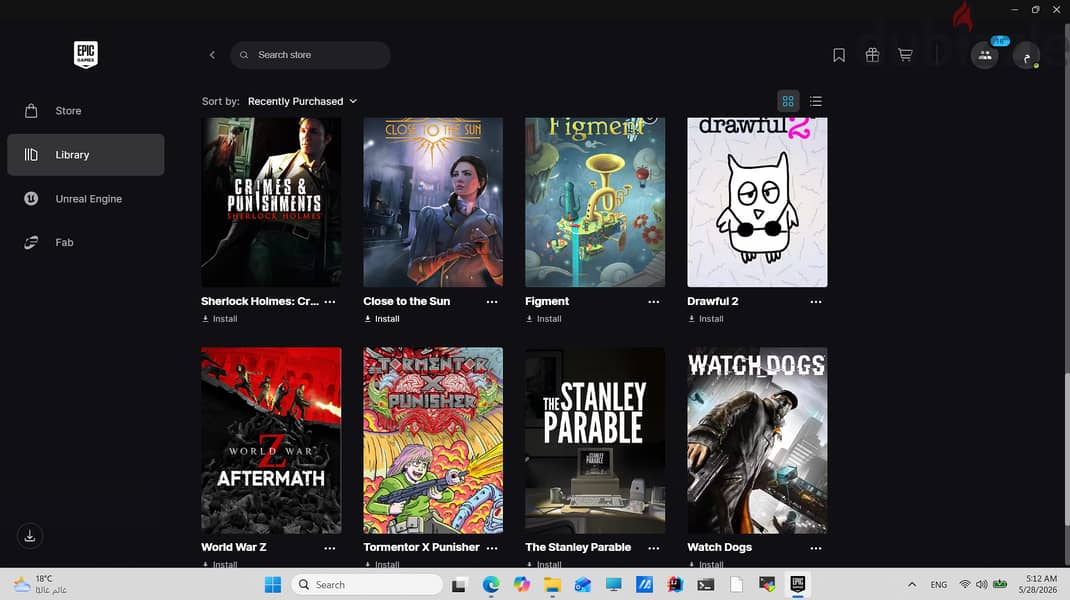Open the gift icon
1070x600 pixels.
[x=872, y=55]
